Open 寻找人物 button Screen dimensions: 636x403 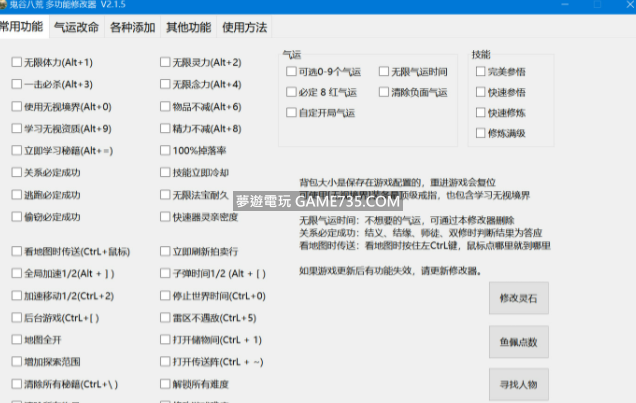[519, 384]
